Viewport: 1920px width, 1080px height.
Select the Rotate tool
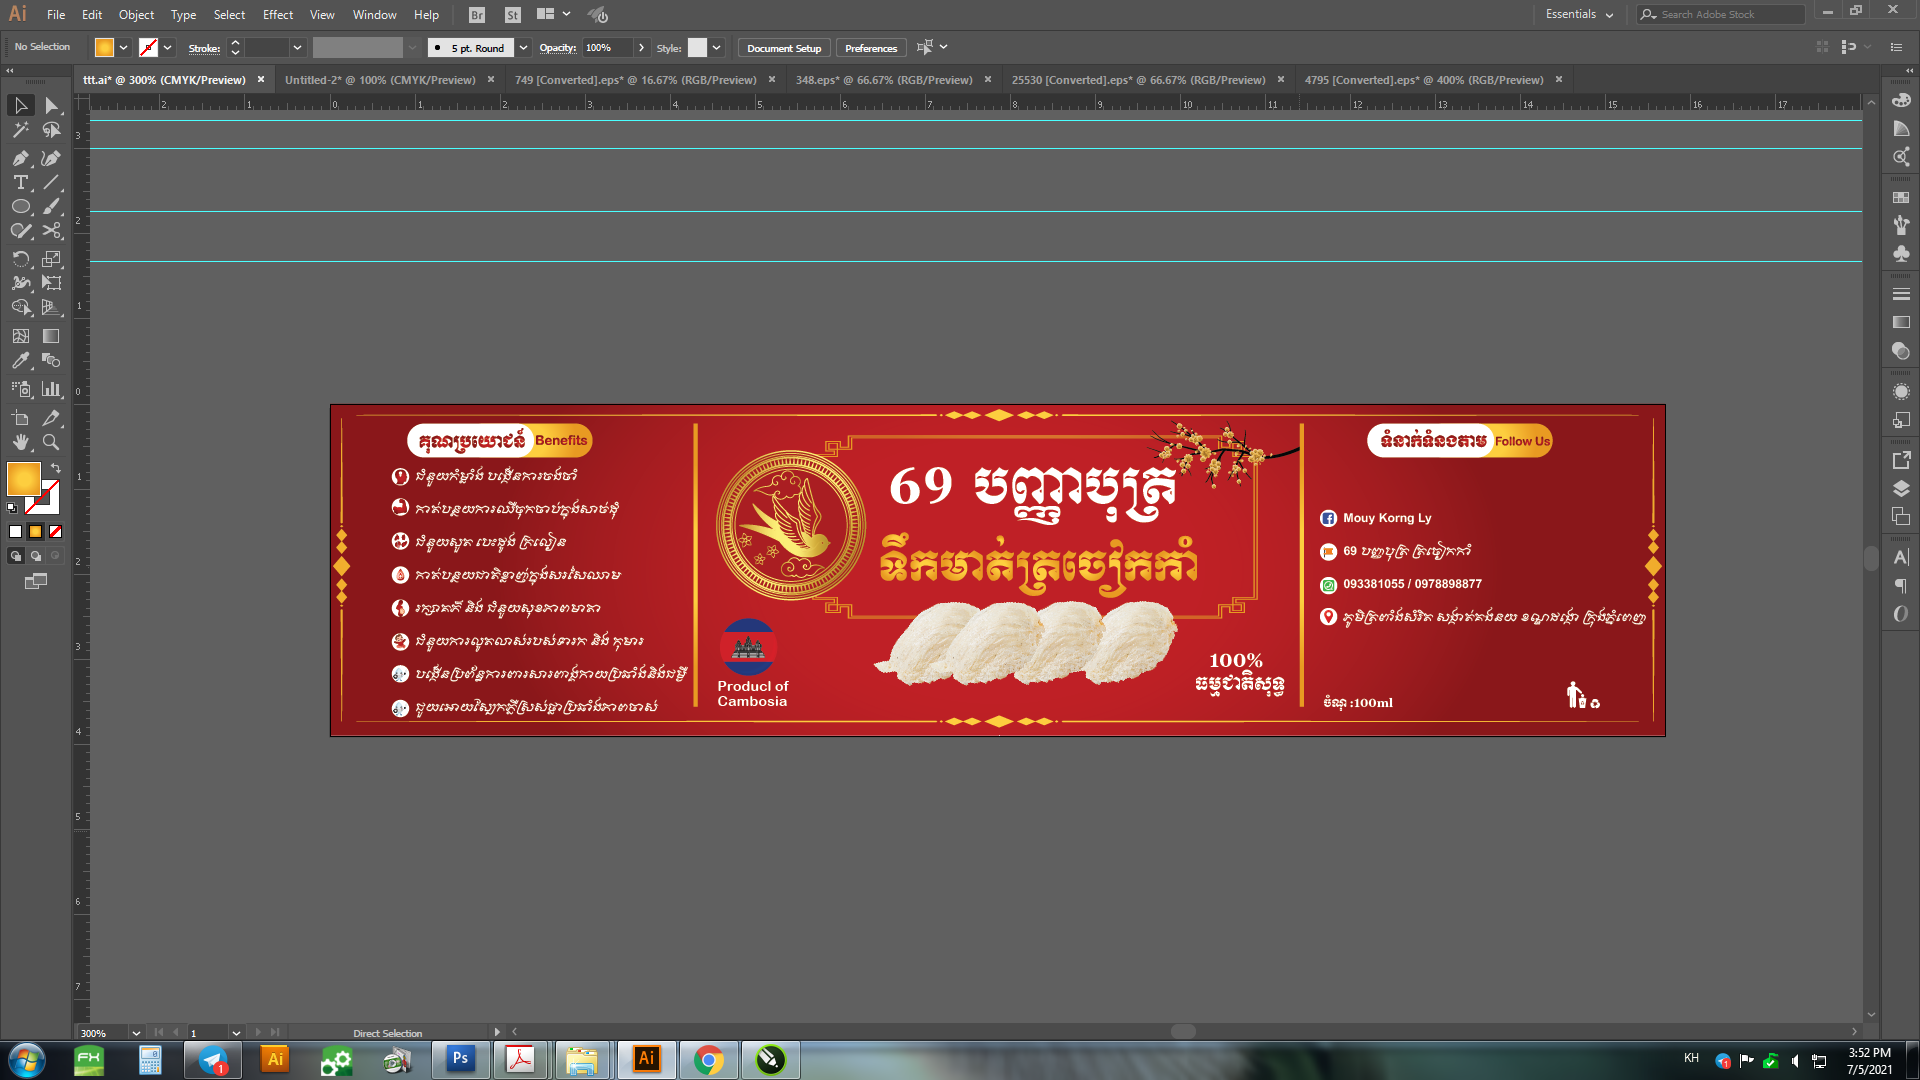(x=20, y=259)
